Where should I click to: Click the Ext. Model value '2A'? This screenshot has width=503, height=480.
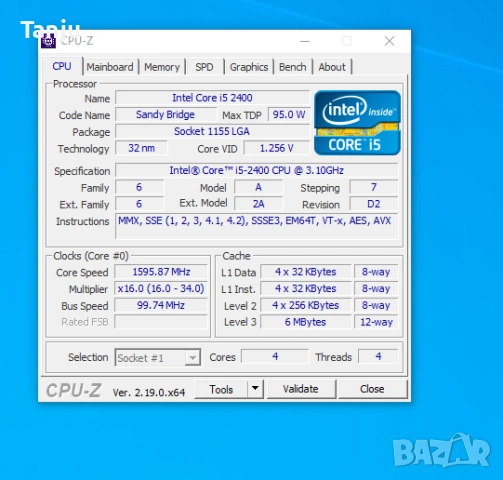click(x=259, y=204)
